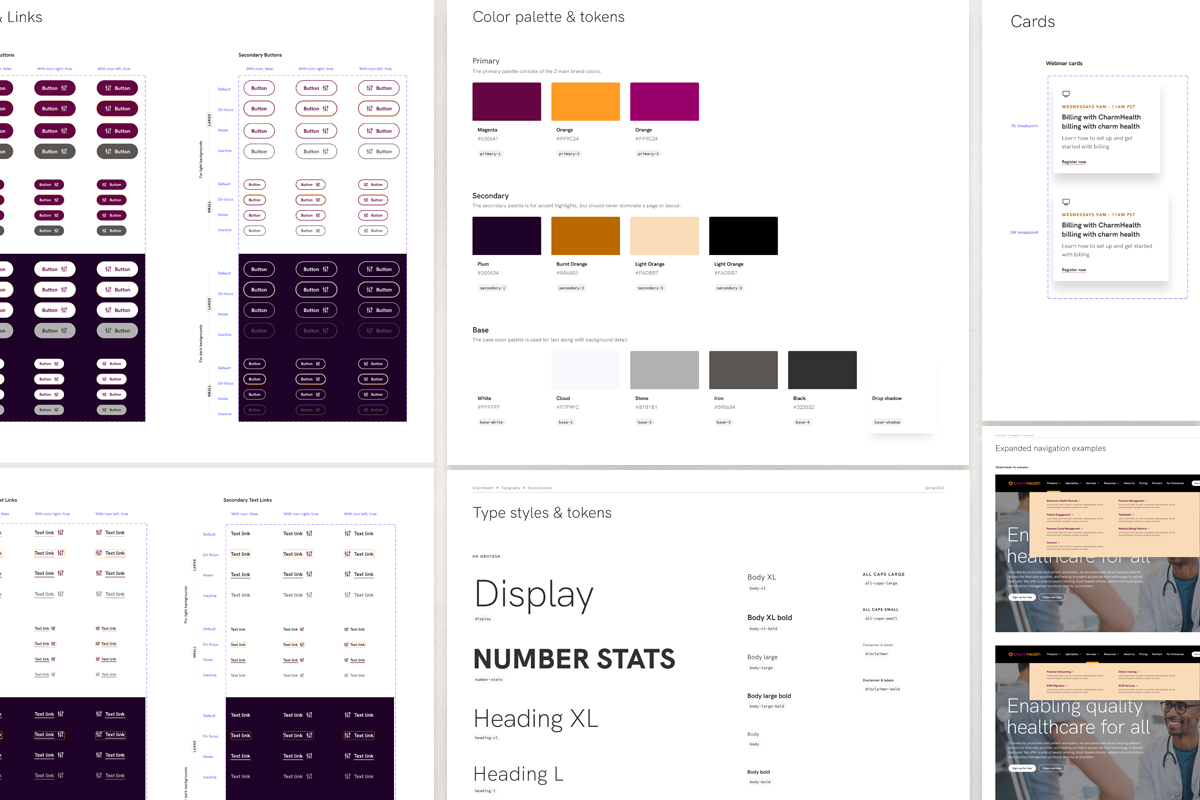This screenshot has height=800, width=1200.
Task: Click the diamond separator in the Typography breadcrumb
Action: pyautogui.click(x=498, y=488)
